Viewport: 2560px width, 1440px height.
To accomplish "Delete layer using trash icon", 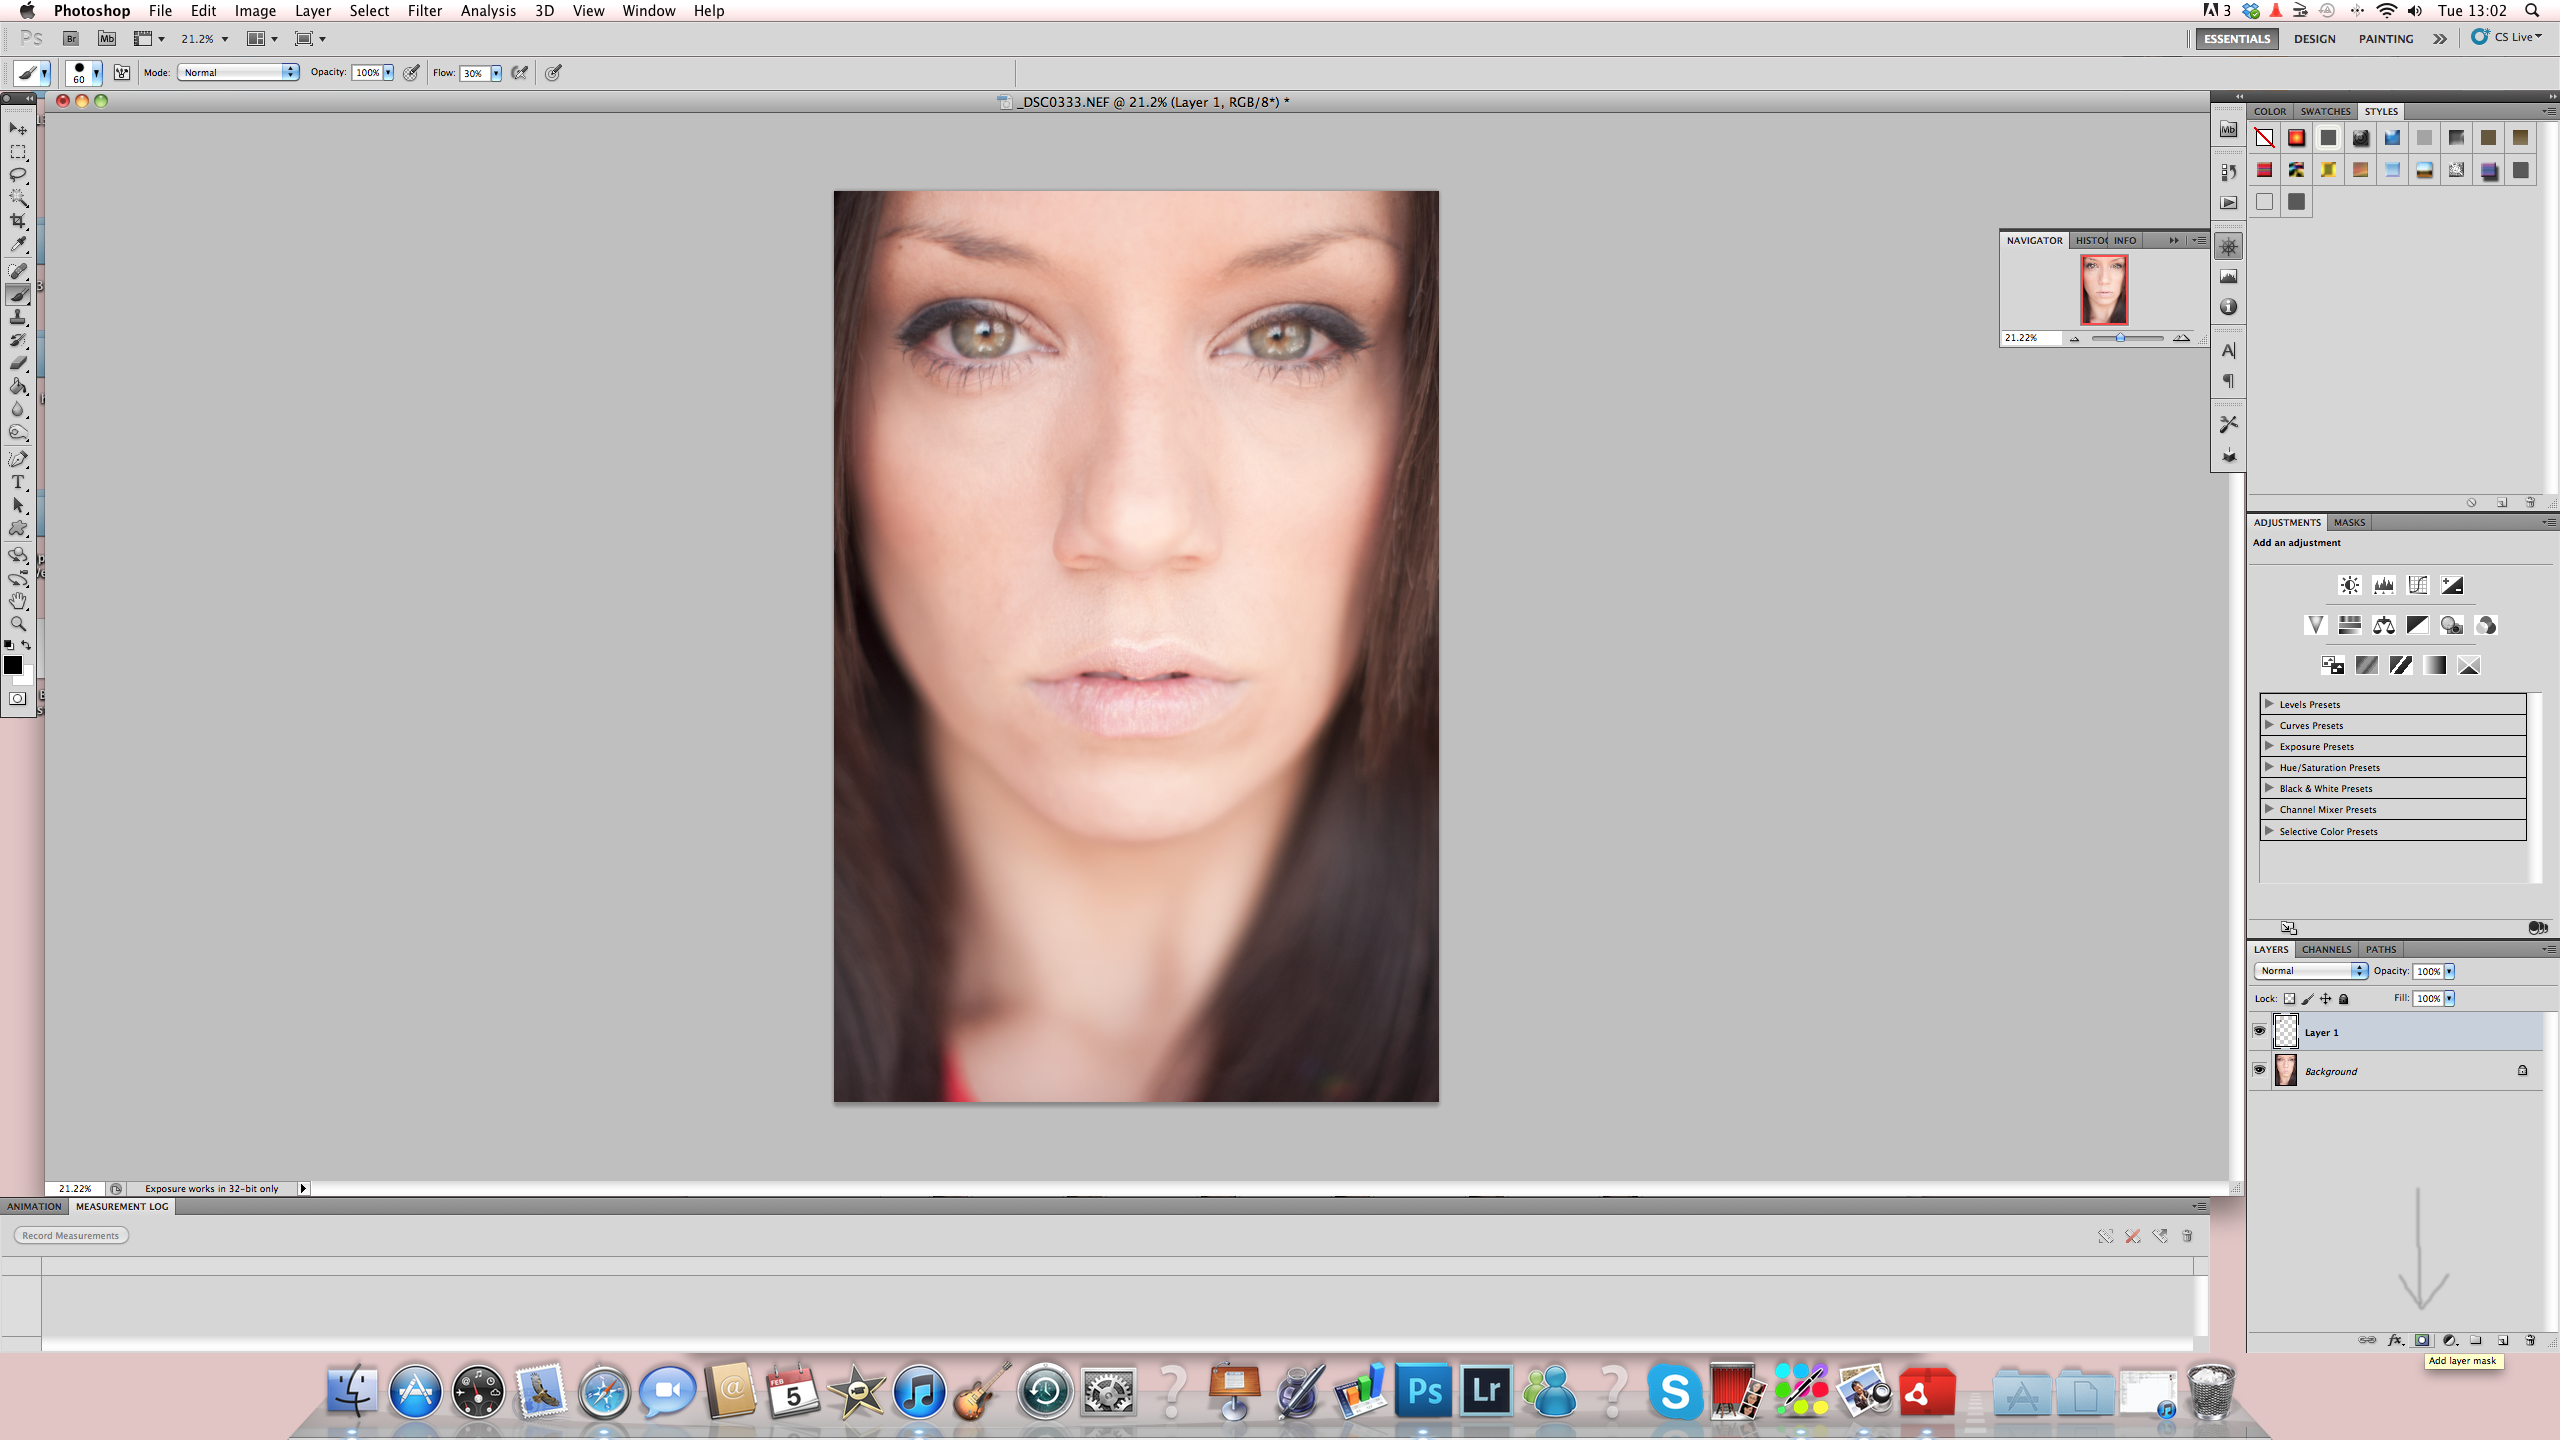I will pos(2530,1340).
